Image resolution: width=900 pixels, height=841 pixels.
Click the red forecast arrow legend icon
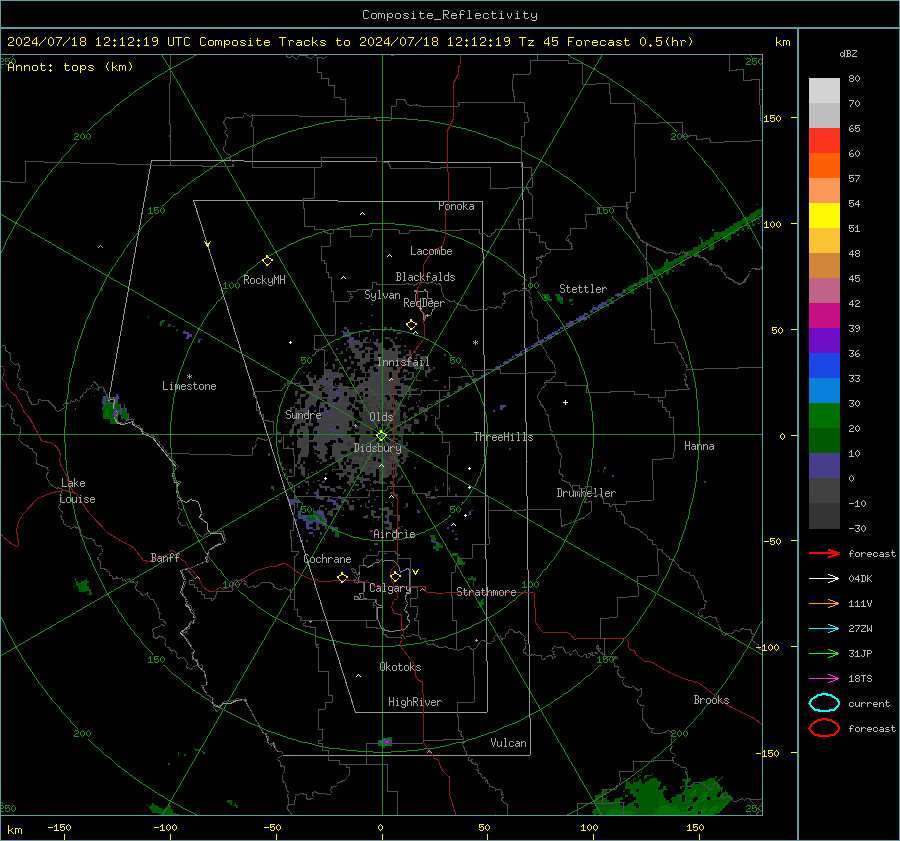(824, 553)
